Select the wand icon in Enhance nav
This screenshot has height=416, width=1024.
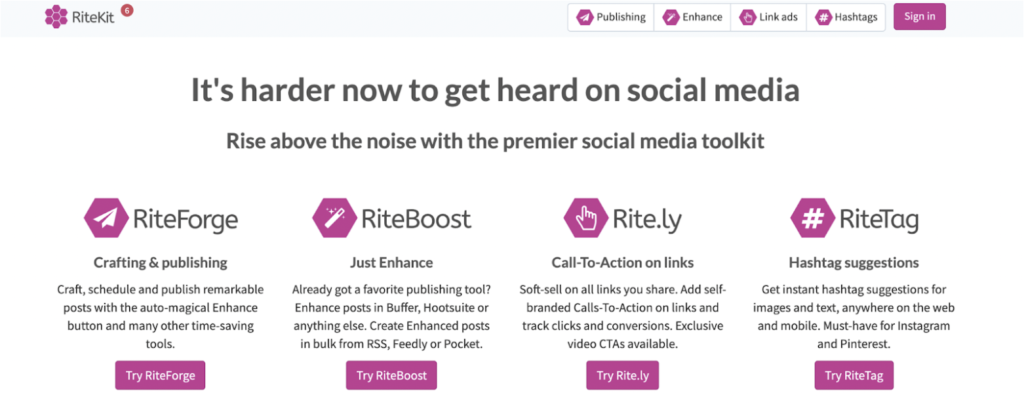pyautogui.click(x=671, y=18)
